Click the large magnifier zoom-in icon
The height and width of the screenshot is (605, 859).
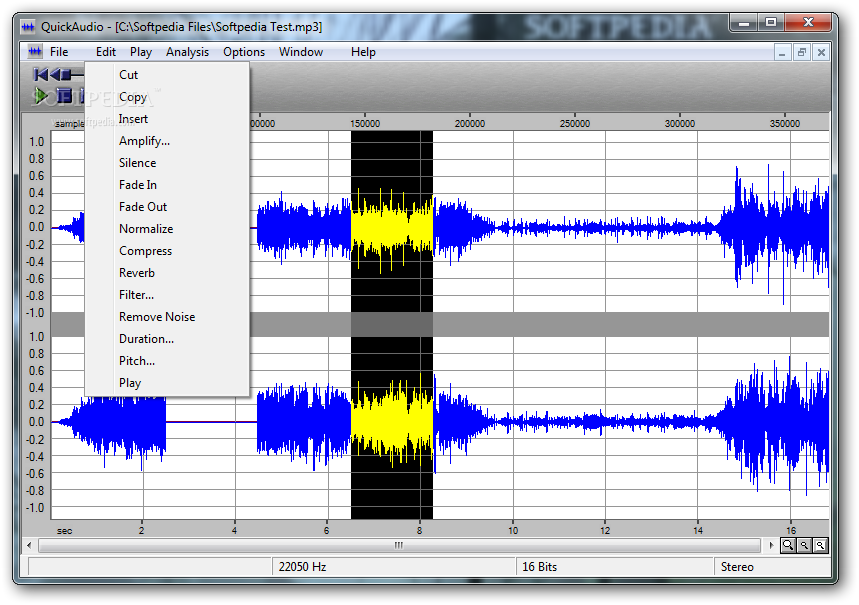[x=788, y=545]
